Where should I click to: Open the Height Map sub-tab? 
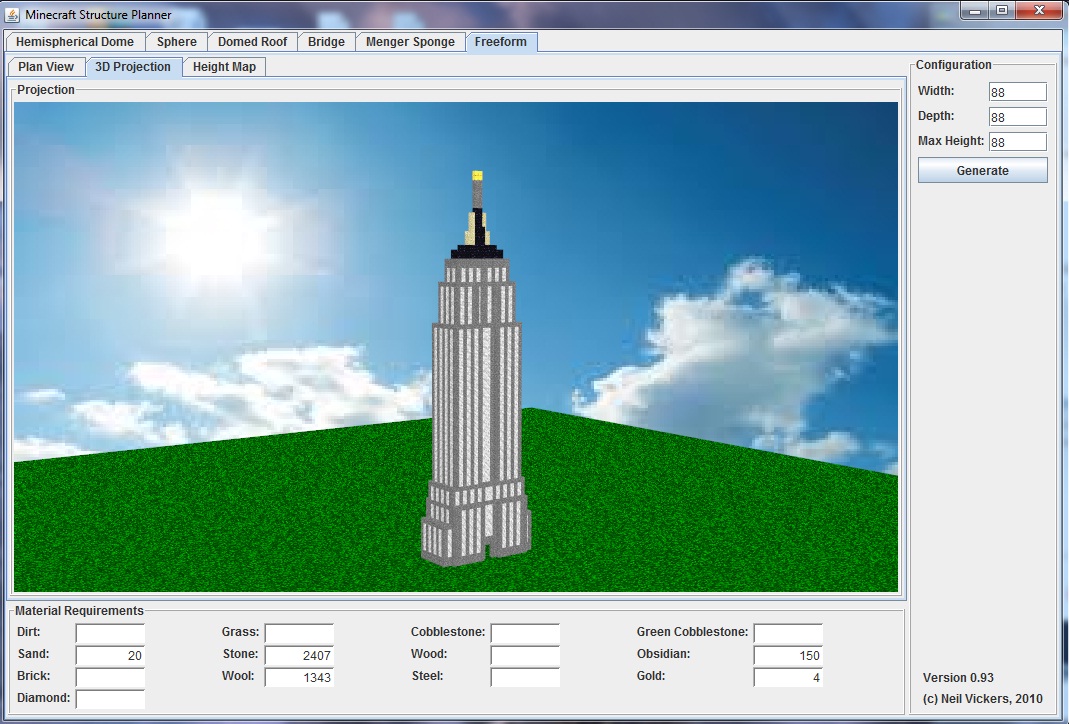click(224, 67)
